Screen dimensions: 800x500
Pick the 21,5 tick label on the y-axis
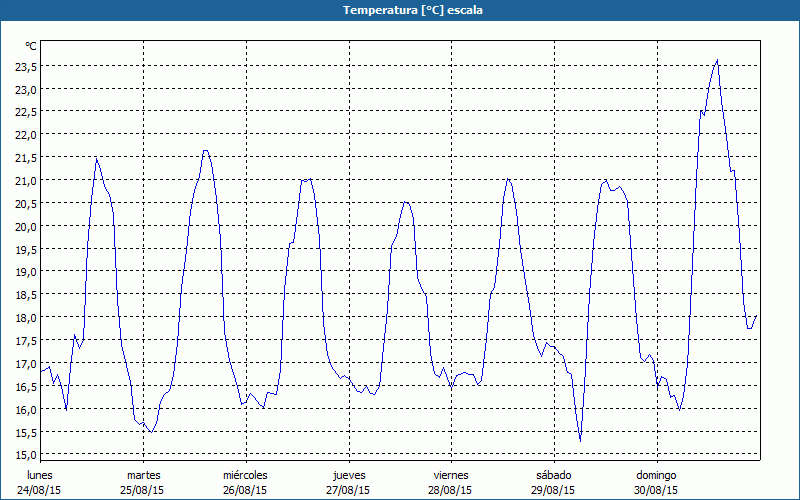(27, 158)
